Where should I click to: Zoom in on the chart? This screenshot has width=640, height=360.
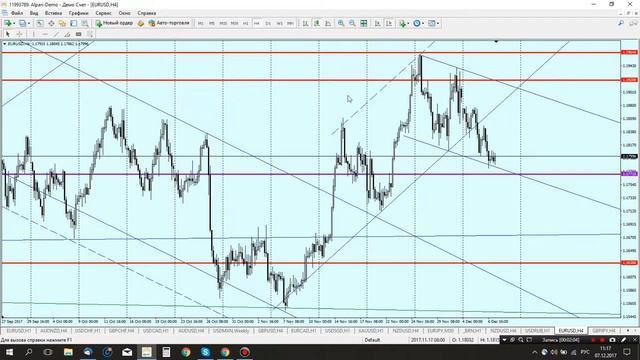(341, 23)
